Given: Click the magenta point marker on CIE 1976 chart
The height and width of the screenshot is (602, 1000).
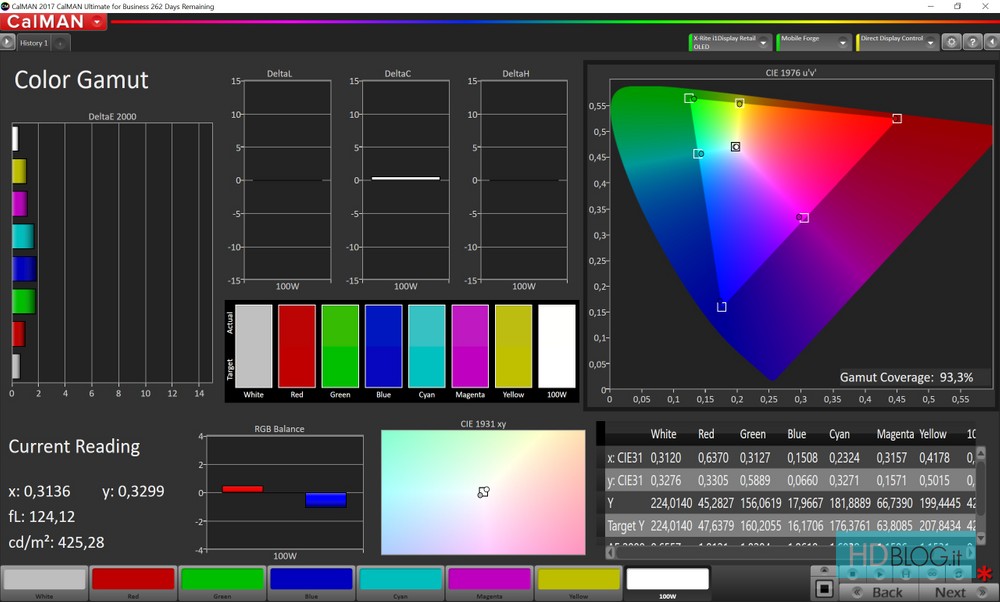Looking at the screenshot, I should [x=802, y=218].
